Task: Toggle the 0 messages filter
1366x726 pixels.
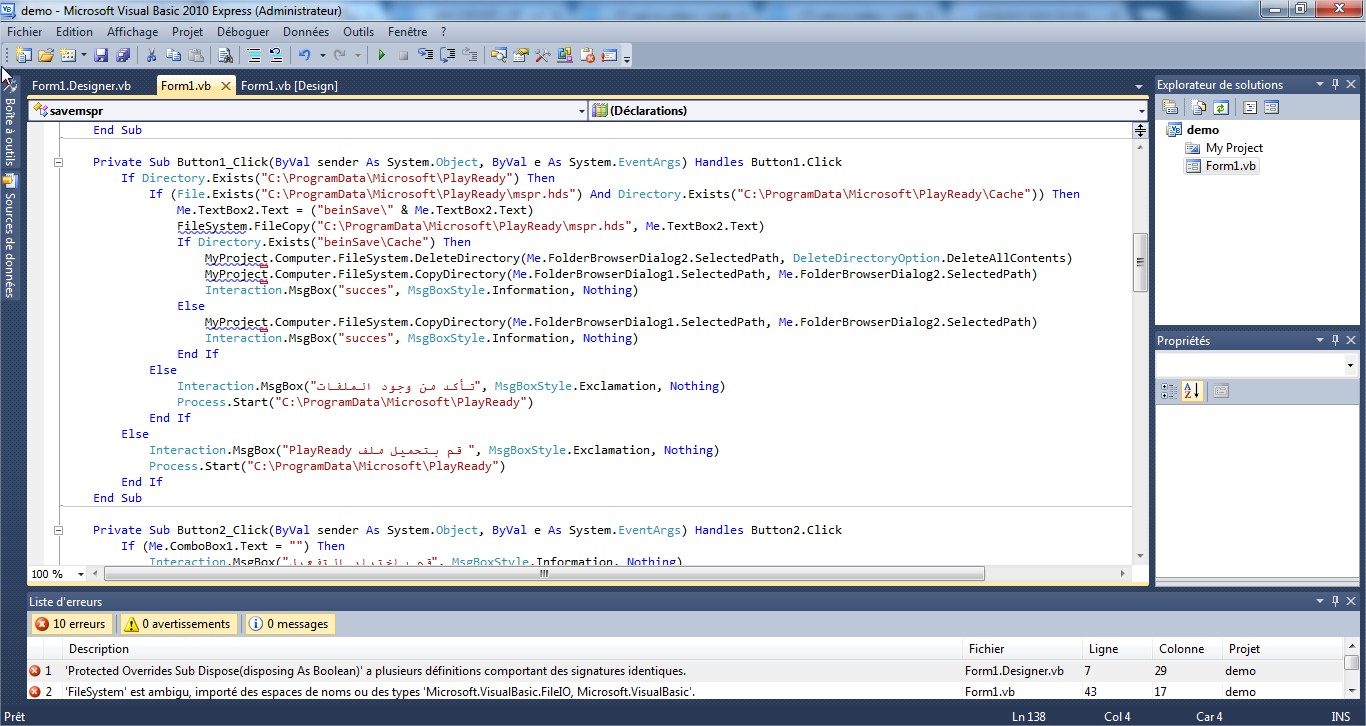Action: [x=289, y=623]
